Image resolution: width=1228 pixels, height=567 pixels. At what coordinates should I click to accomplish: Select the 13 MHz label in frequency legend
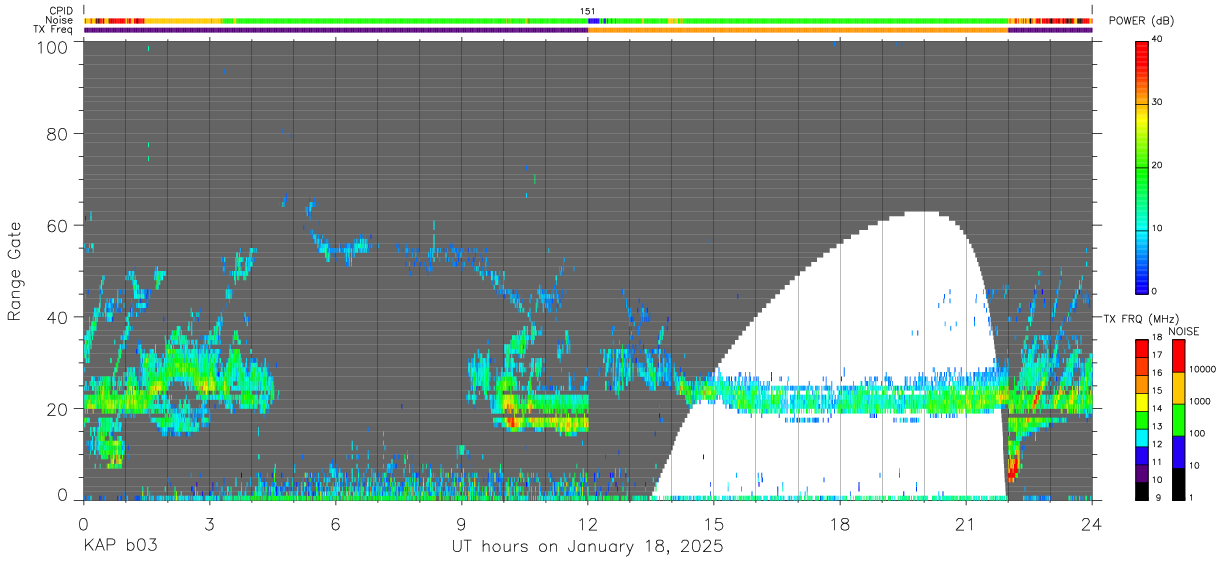click(x=1157, y=426)
